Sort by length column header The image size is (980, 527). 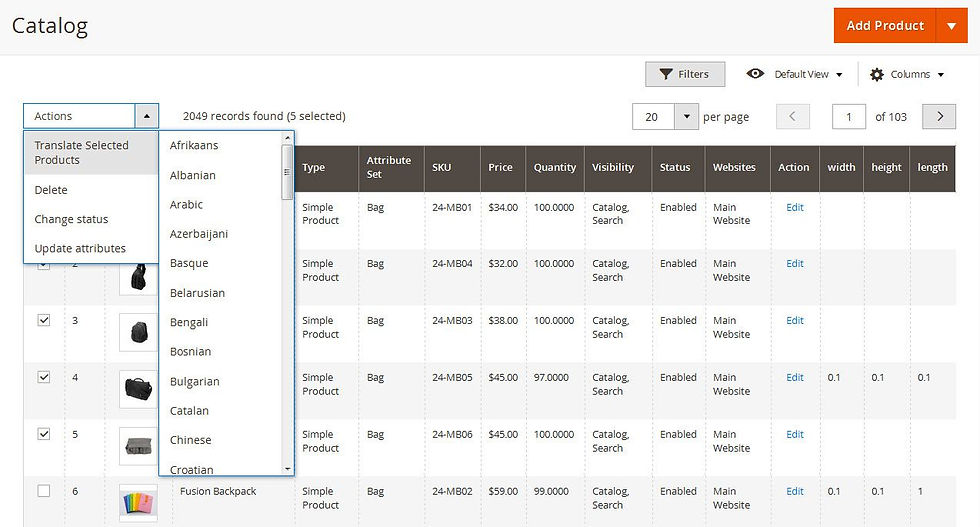pyautogui.click(x=932, y=168)
